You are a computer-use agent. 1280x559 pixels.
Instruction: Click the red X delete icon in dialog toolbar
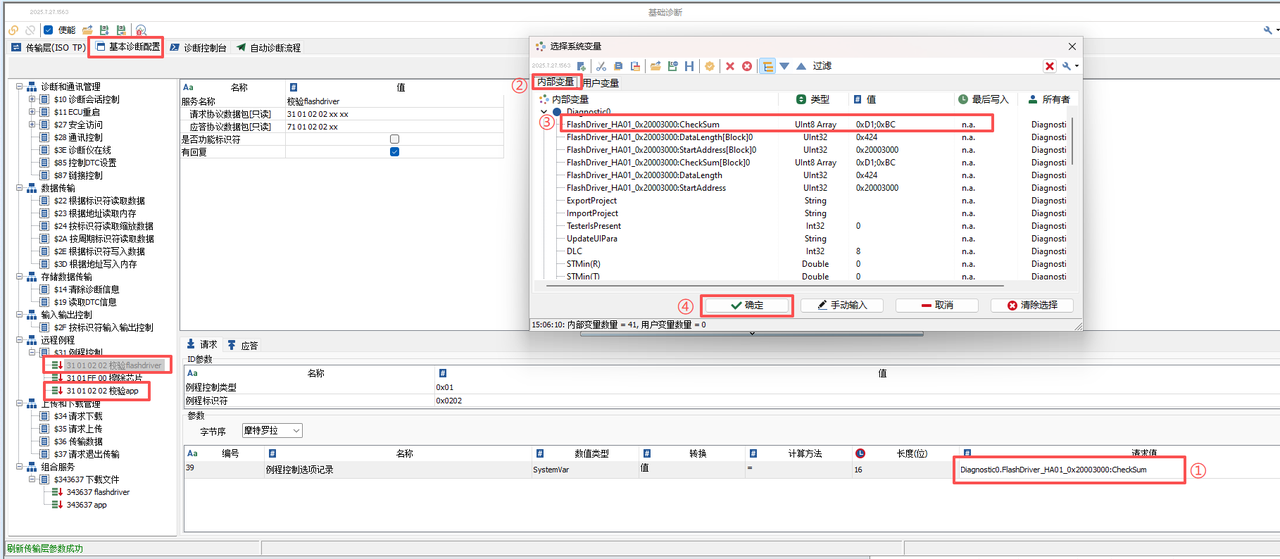[730, 66]
